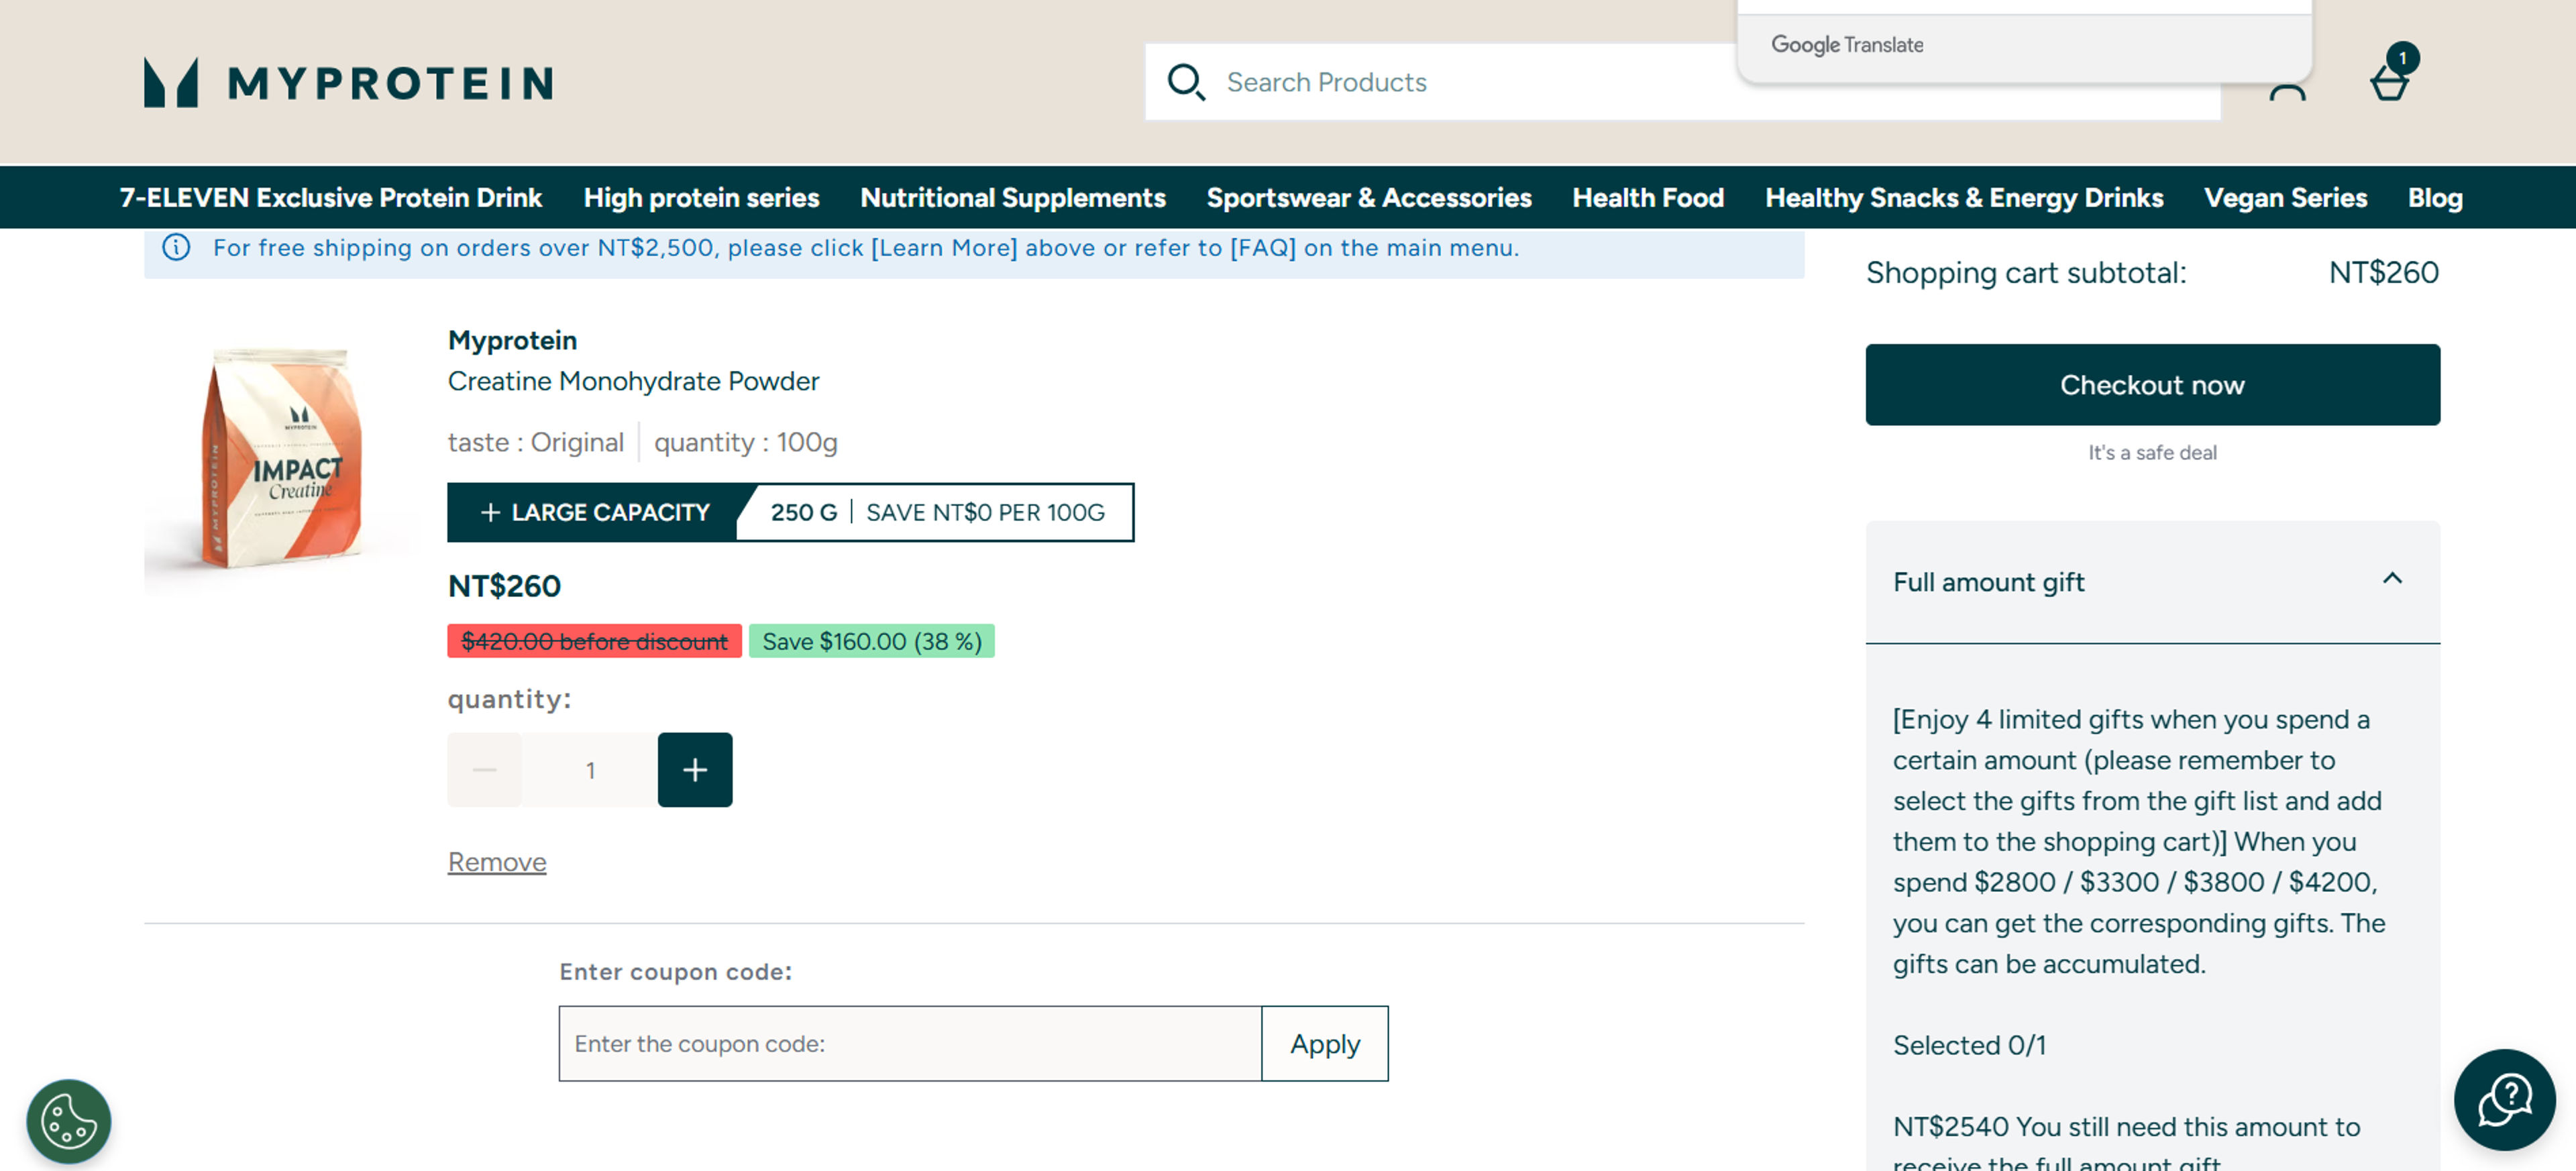Viewport: 2576px width, 1171px height.
Task: Click the Shopping cart subtotal NT$260 amount
Action: pyautogui.click(x=2383, y=272)
